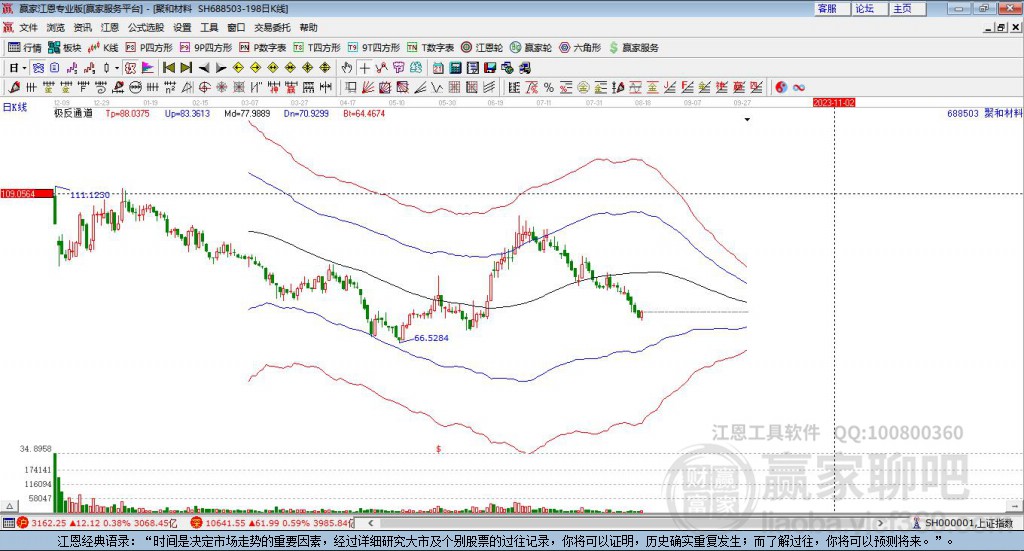Toggle the colorful flag icon in toolbar
Viewport: 1024px width, 551px height.
pos(148,68)
